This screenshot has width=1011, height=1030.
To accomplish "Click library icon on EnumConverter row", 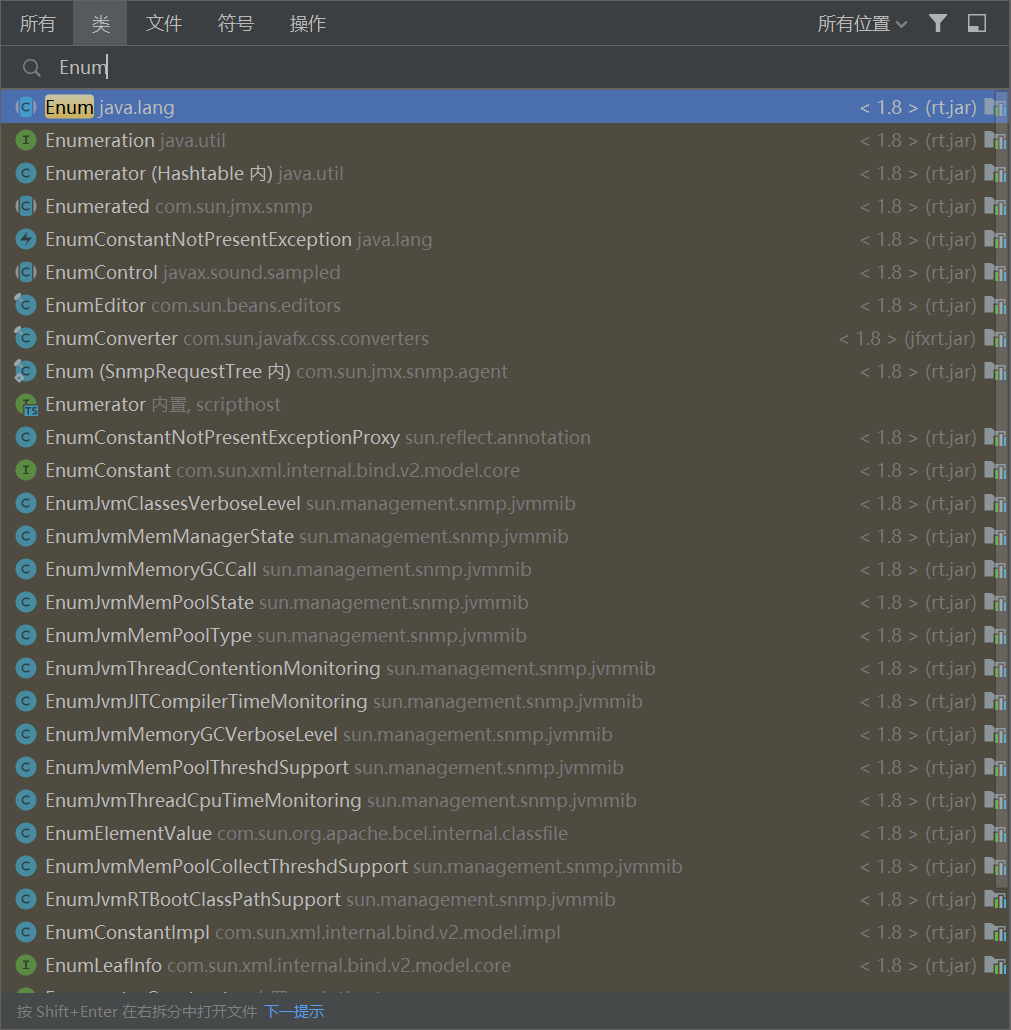I will pyautogui.click(x=995, y=338).
